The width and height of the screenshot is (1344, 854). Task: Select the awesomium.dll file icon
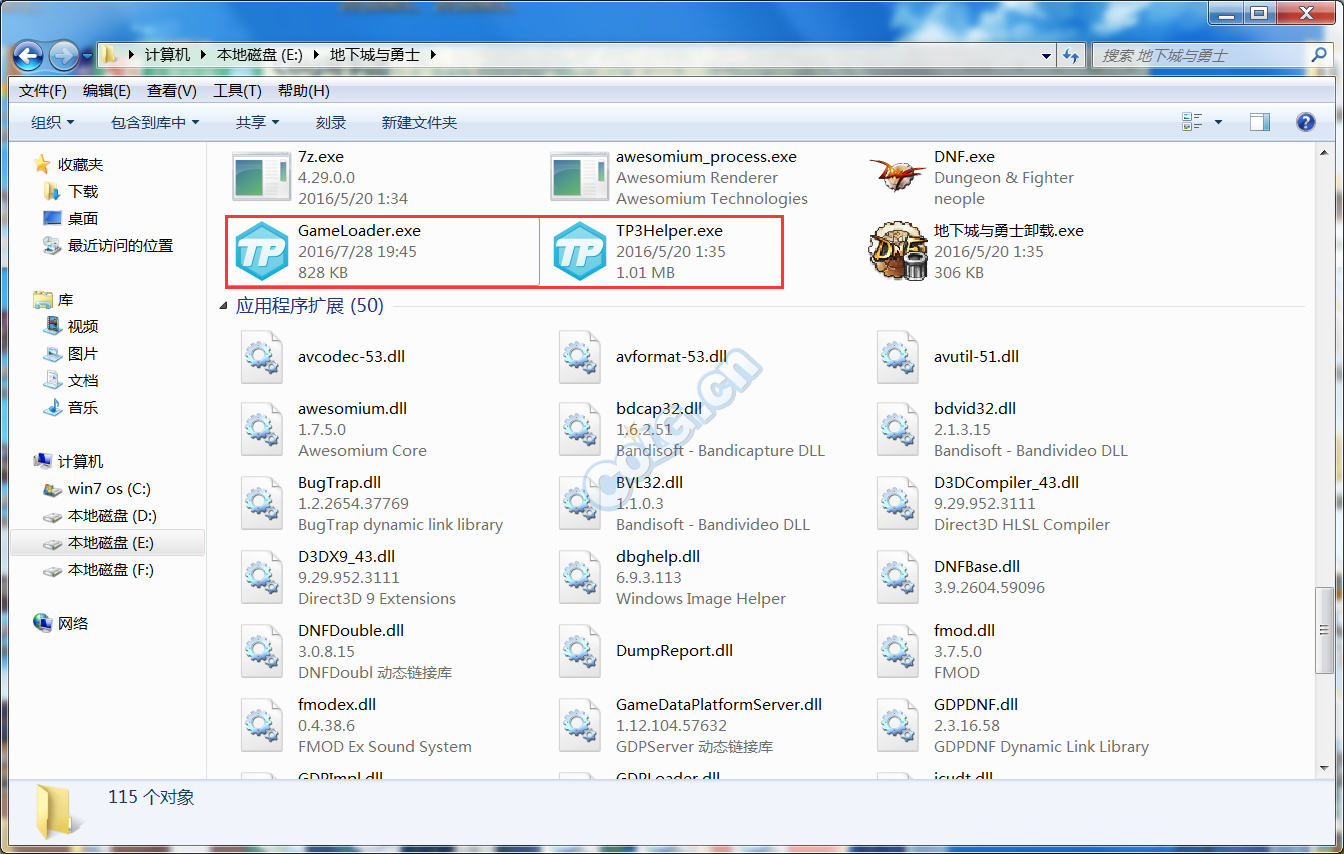point(262,429)
